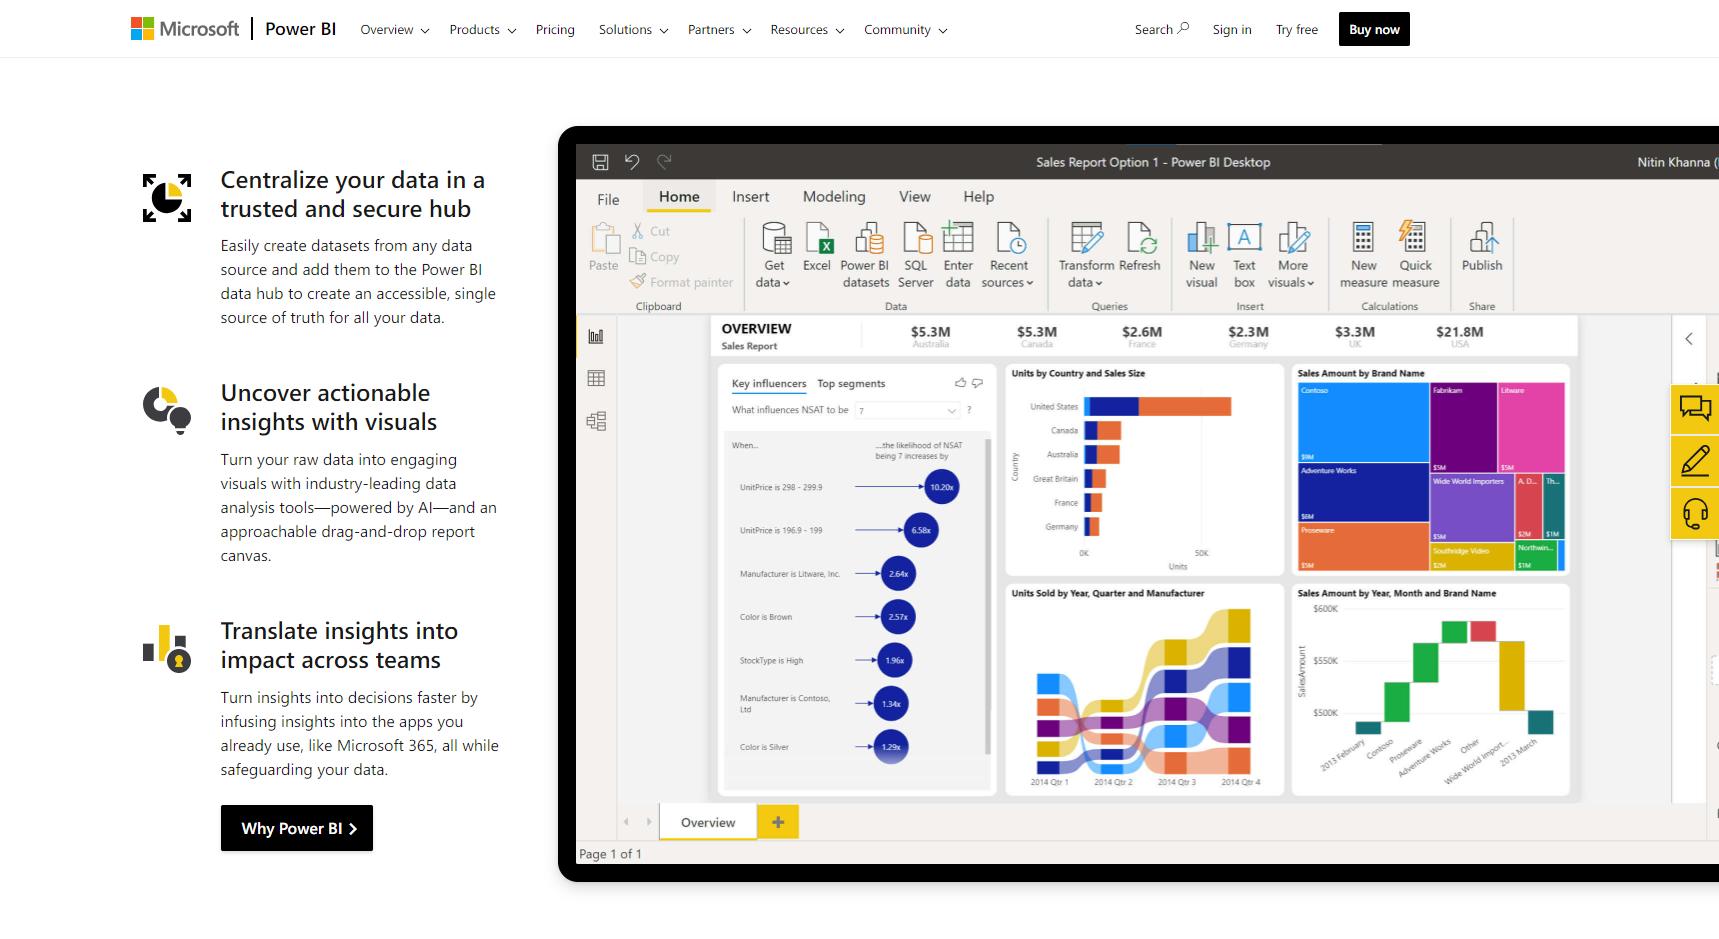Viewport: 1719px width, 939px height.
Task: Open the Model view icon in sidebar
Action: 596,421
